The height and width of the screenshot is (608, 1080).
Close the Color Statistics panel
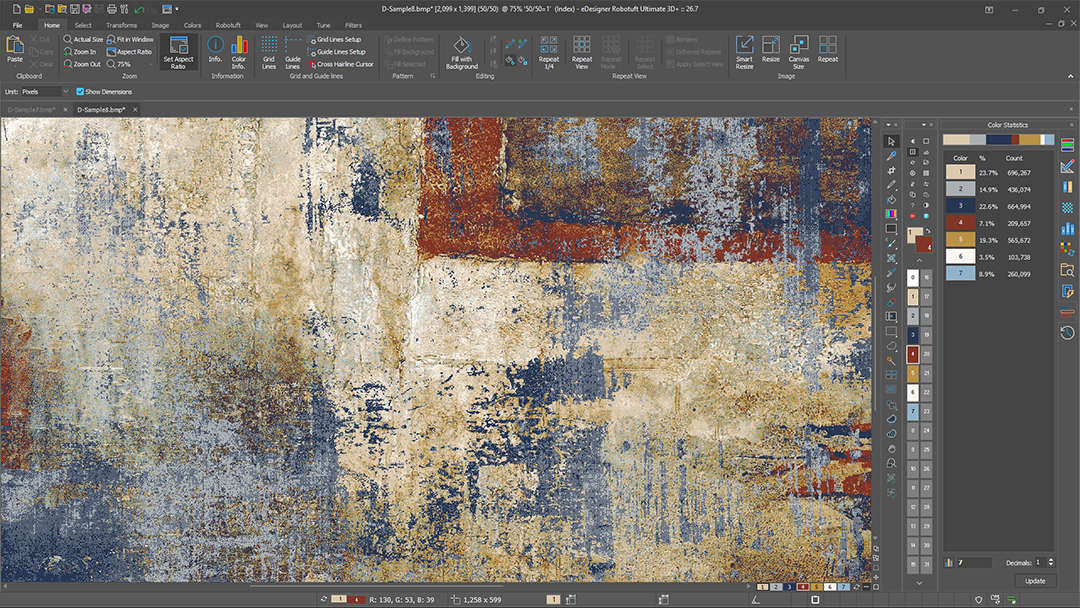1071,125
